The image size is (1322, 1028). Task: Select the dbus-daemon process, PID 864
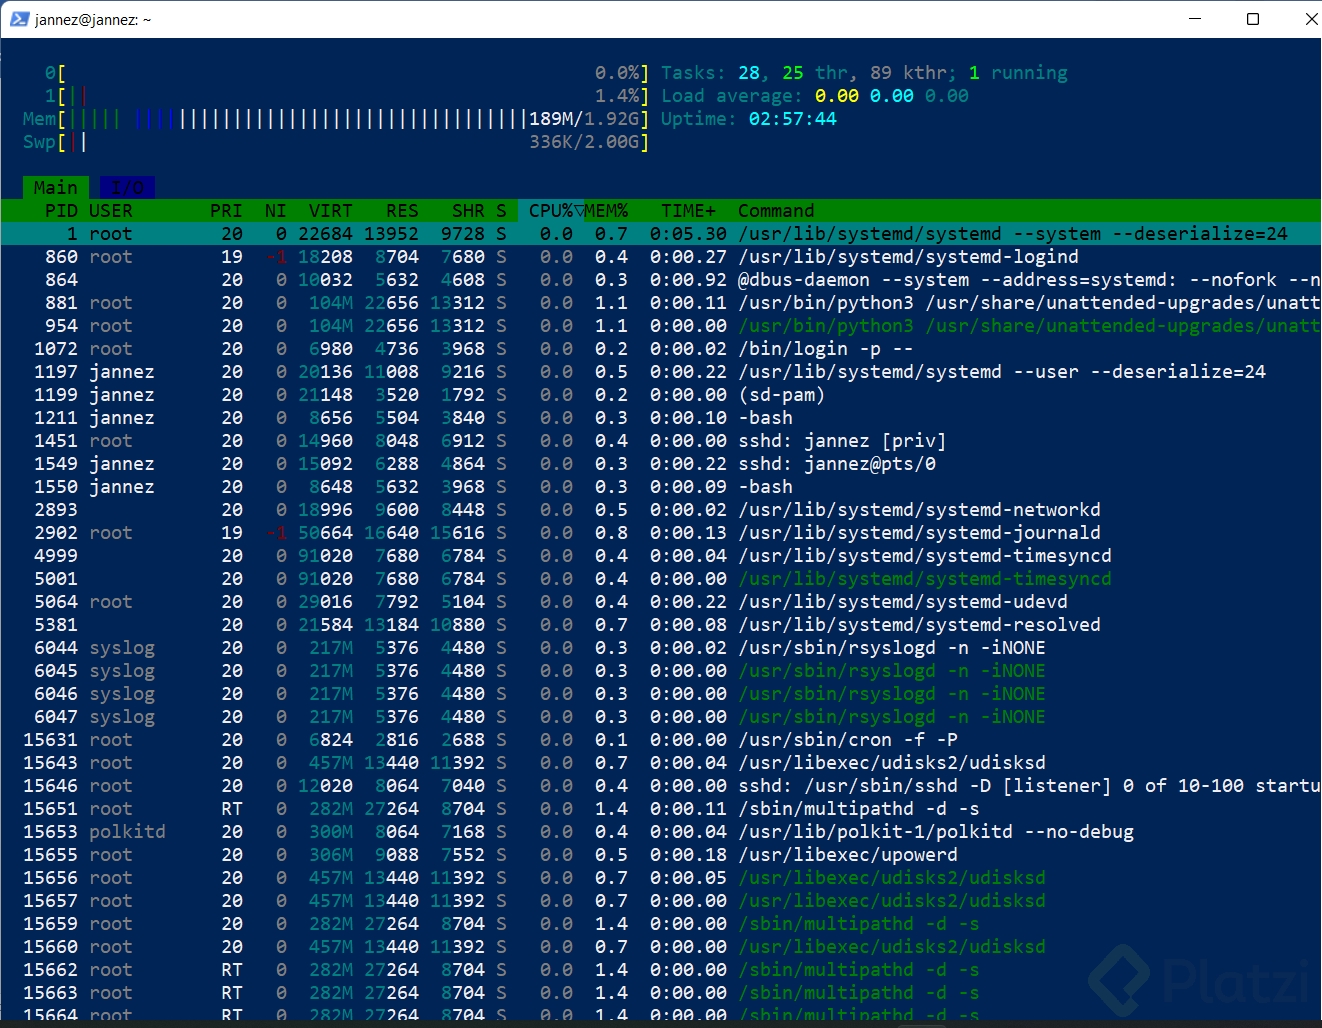661,280
